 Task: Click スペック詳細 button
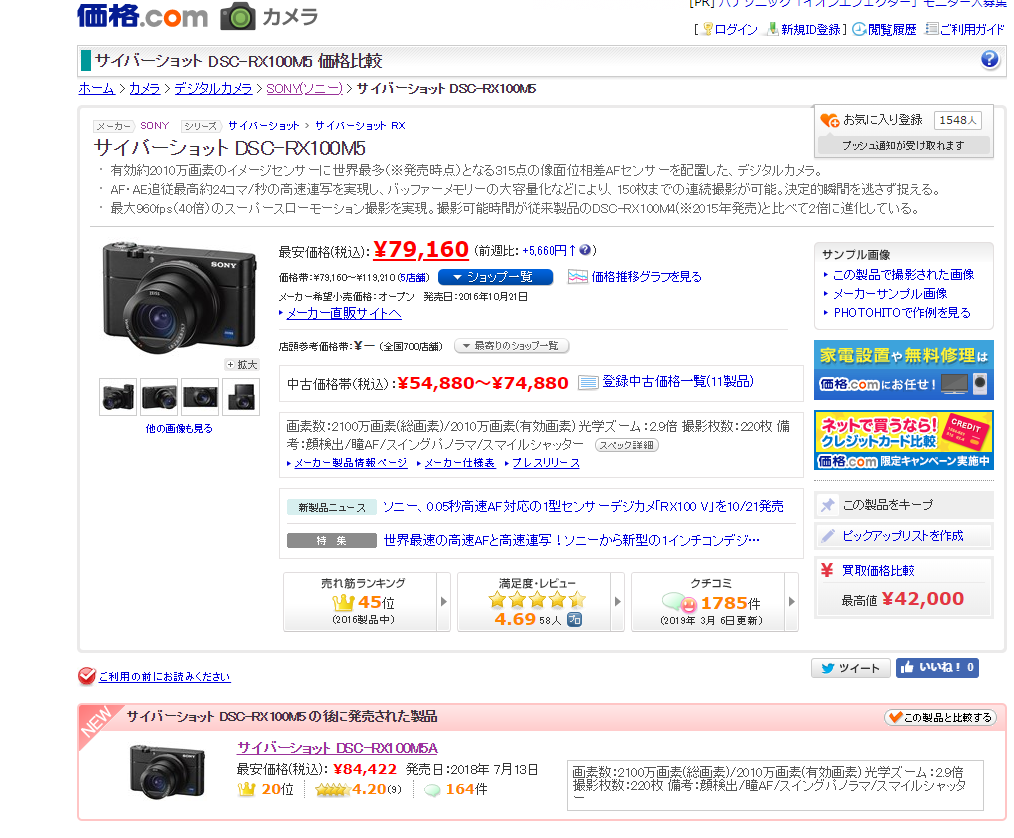pos(626,445)
